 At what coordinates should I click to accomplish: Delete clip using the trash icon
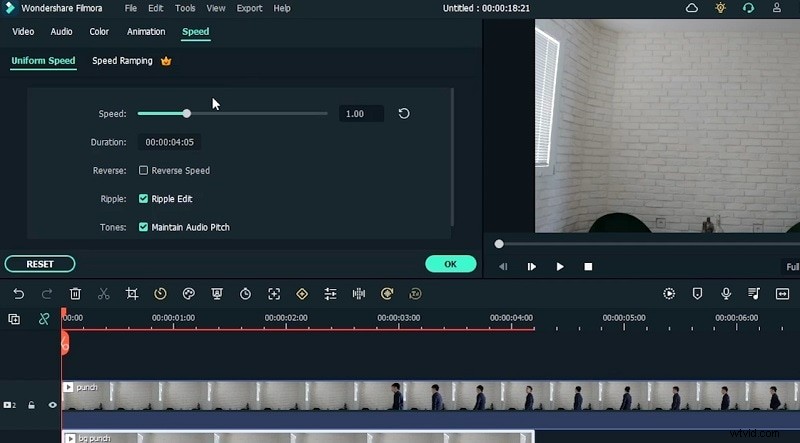click(x=75, y=293)
